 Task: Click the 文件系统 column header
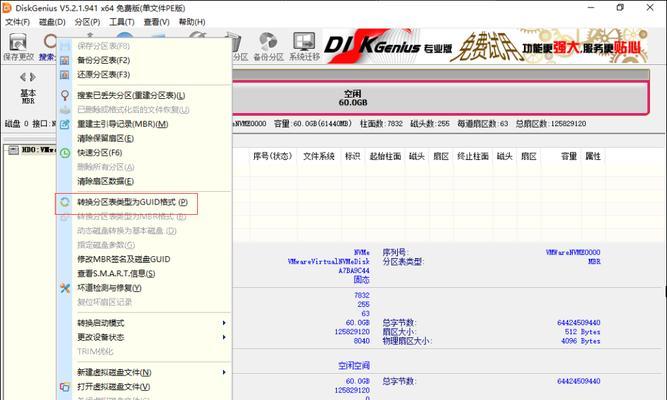click(319, 157)
